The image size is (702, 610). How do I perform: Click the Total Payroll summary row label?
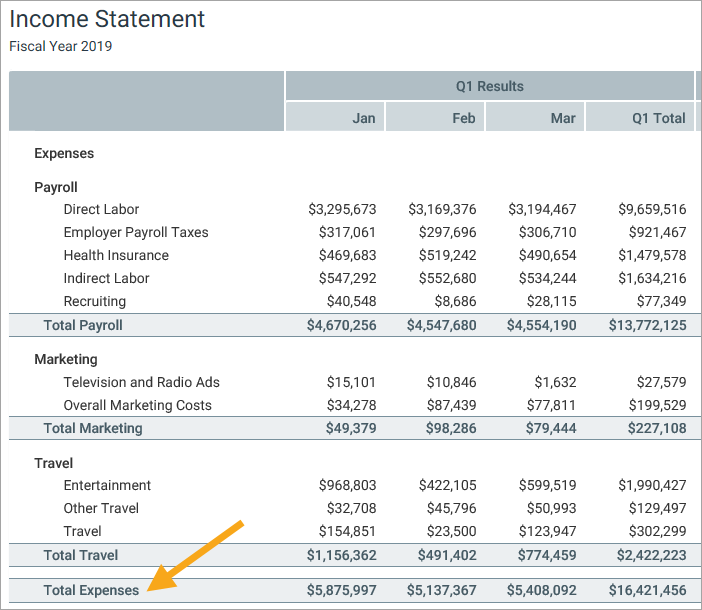click(83, 325)
